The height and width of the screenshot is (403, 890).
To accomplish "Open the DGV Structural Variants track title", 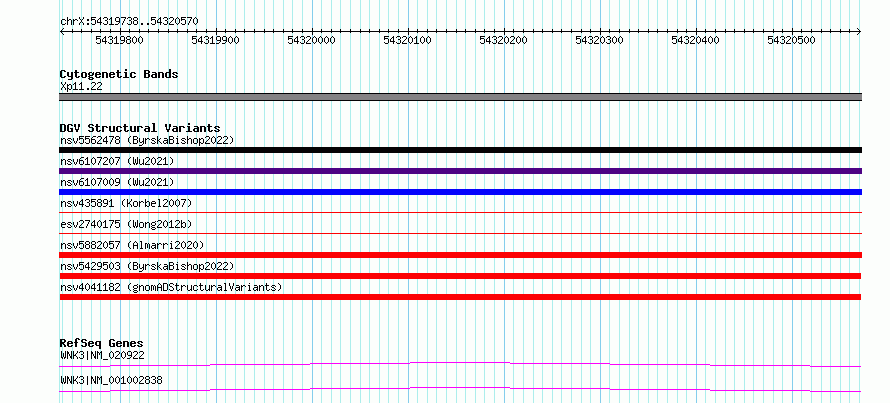I will pos(140,128).
